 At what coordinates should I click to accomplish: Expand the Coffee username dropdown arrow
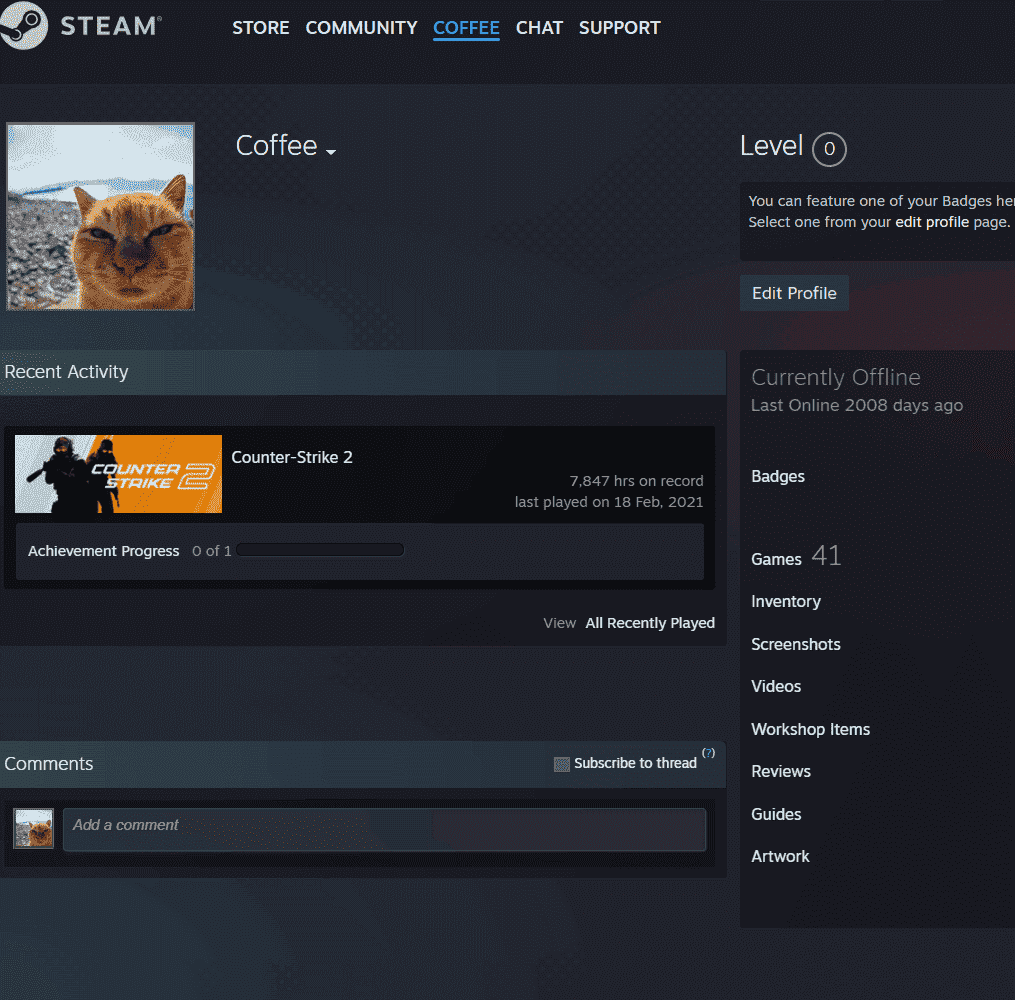click(x=331, y=152)
